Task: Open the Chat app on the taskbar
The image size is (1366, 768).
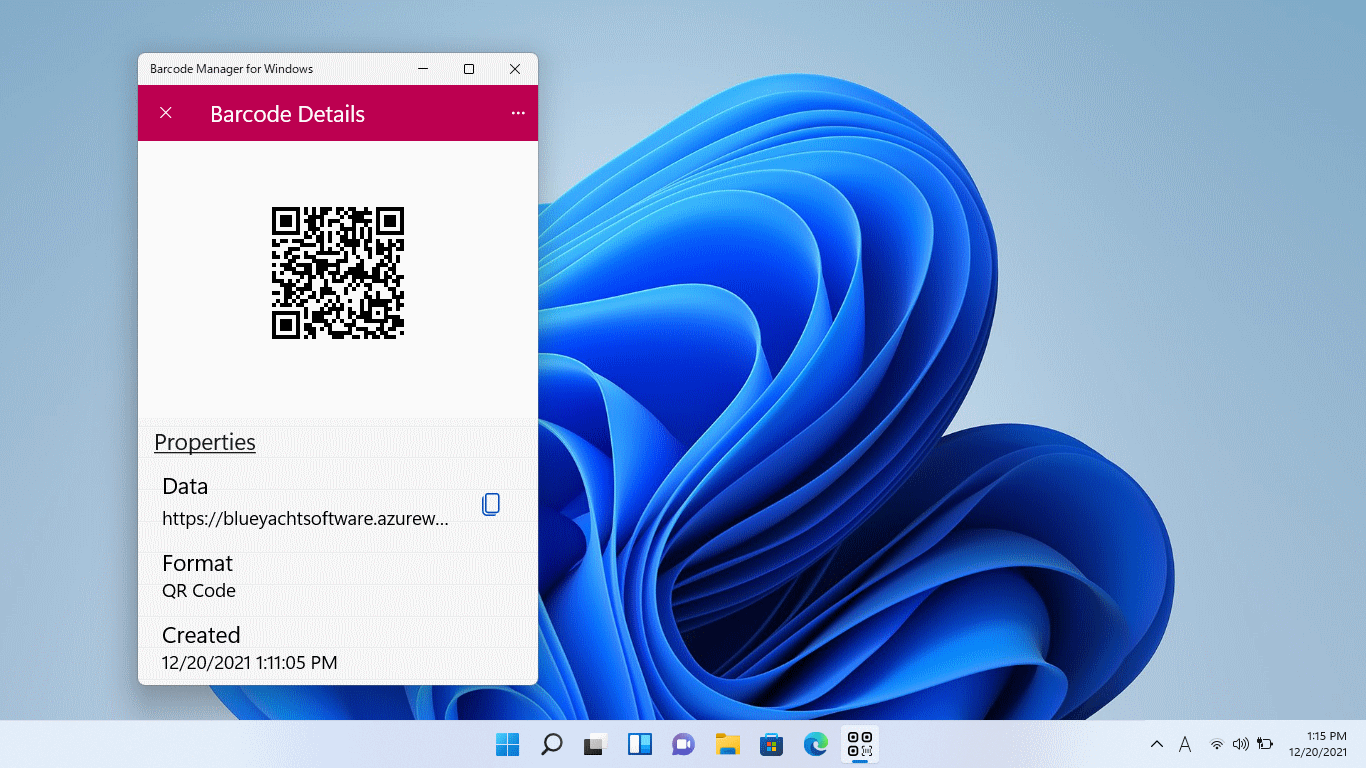Action: coord(683,744)
